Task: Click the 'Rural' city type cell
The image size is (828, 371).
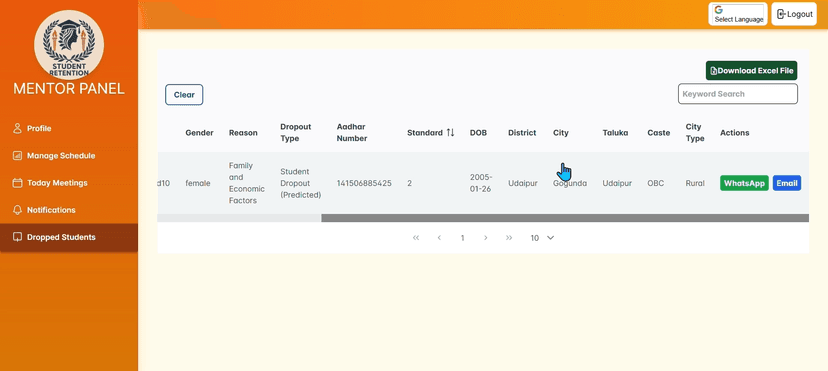Action: 695,183
